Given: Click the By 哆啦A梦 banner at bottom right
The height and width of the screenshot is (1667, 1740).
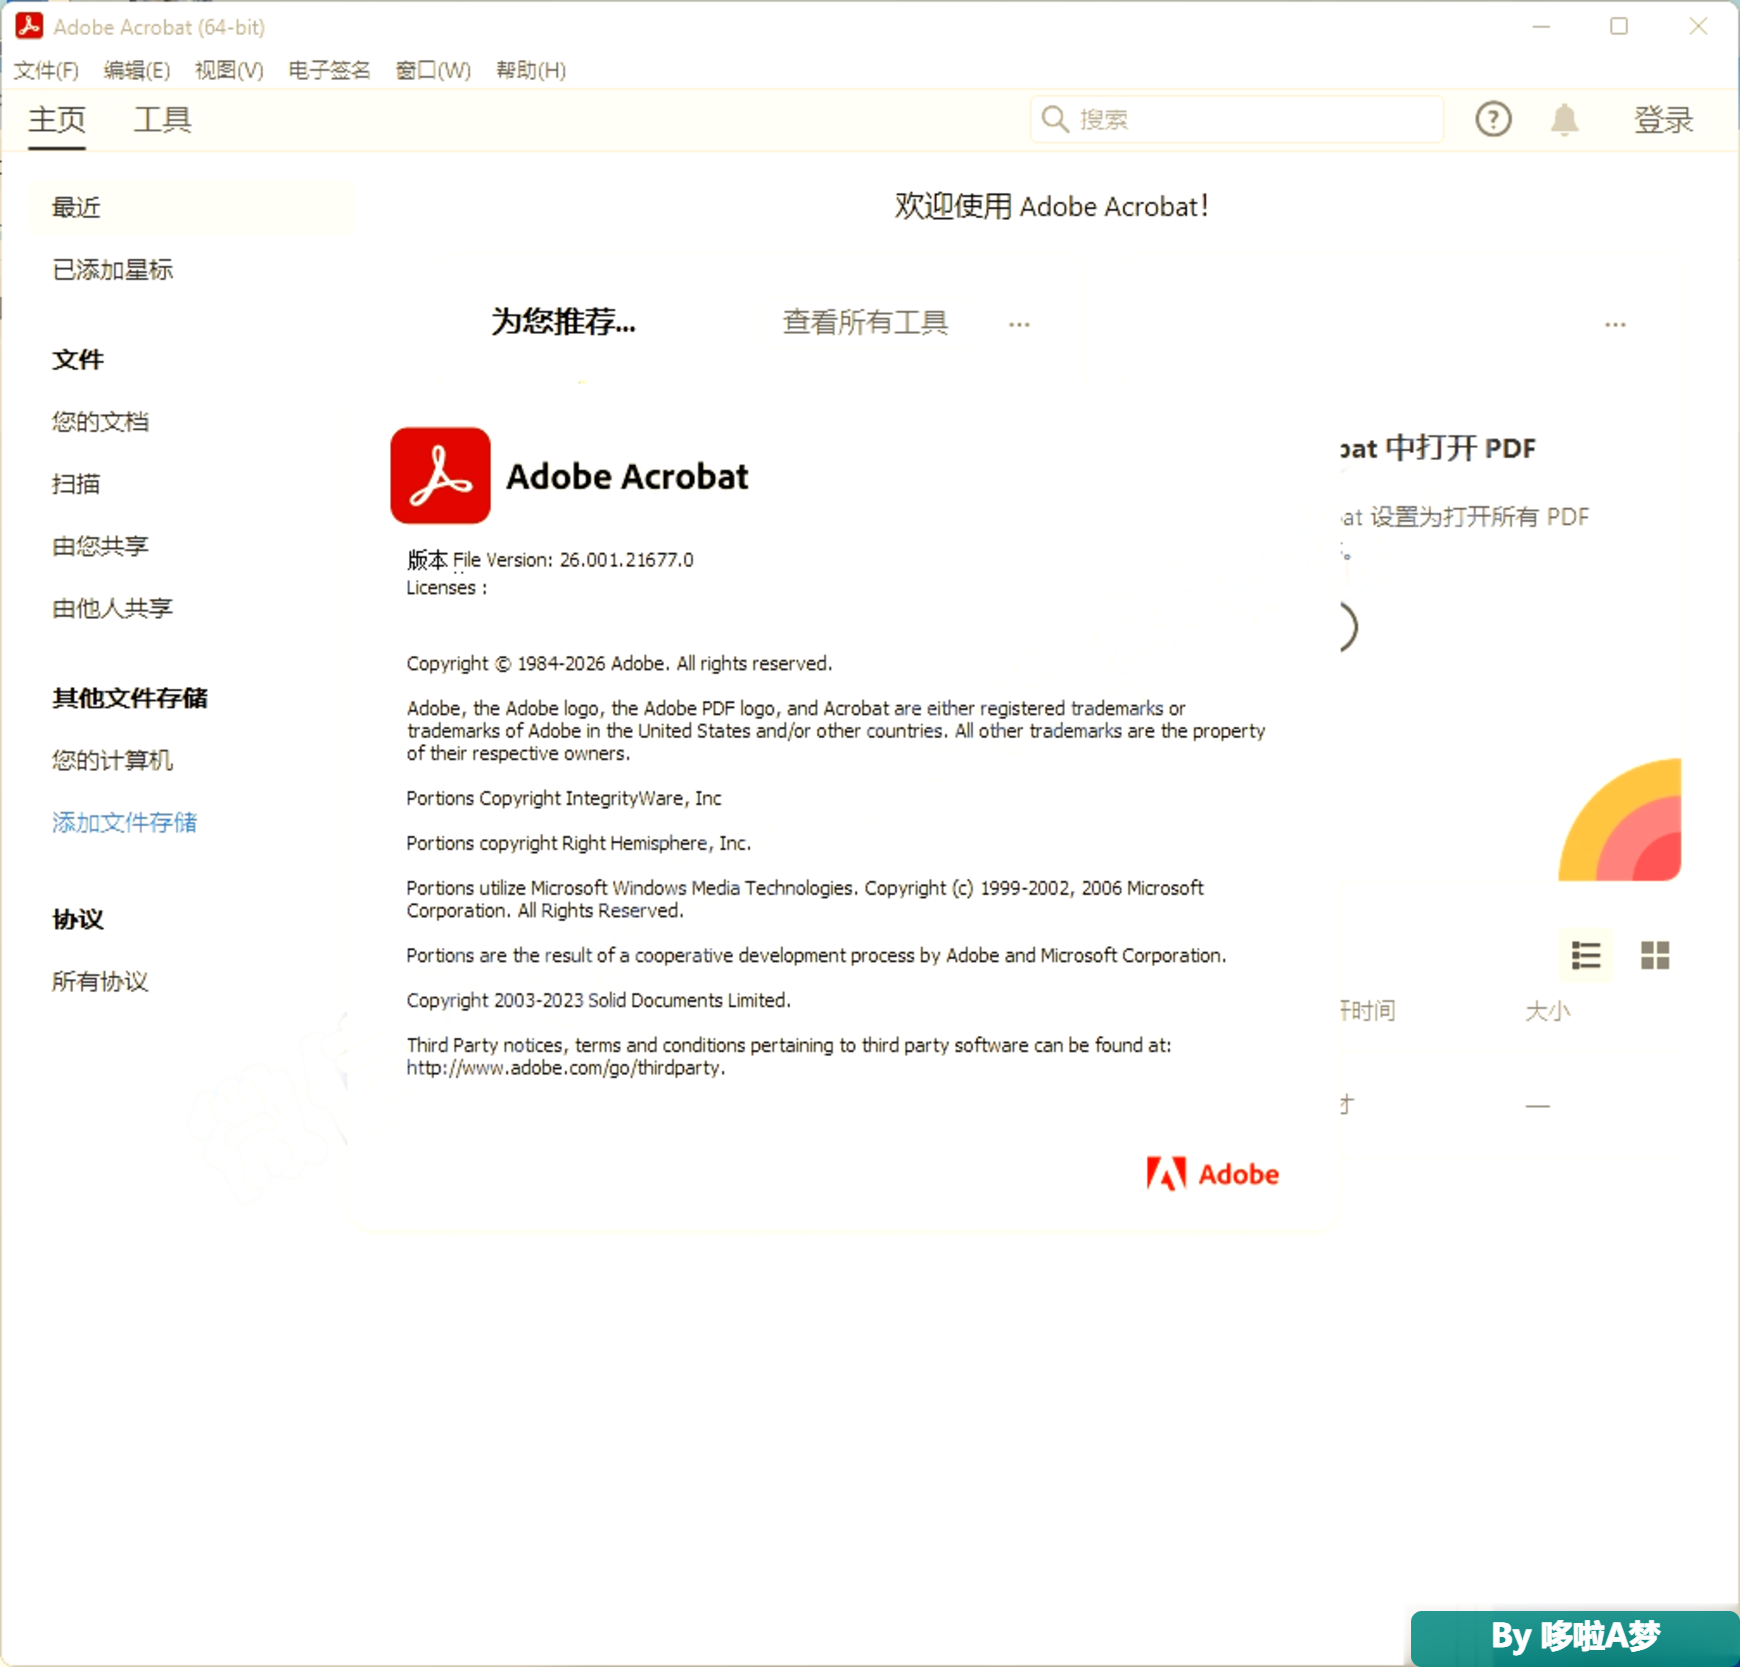Looking at the screenshot, I should click(1575, 1637).
